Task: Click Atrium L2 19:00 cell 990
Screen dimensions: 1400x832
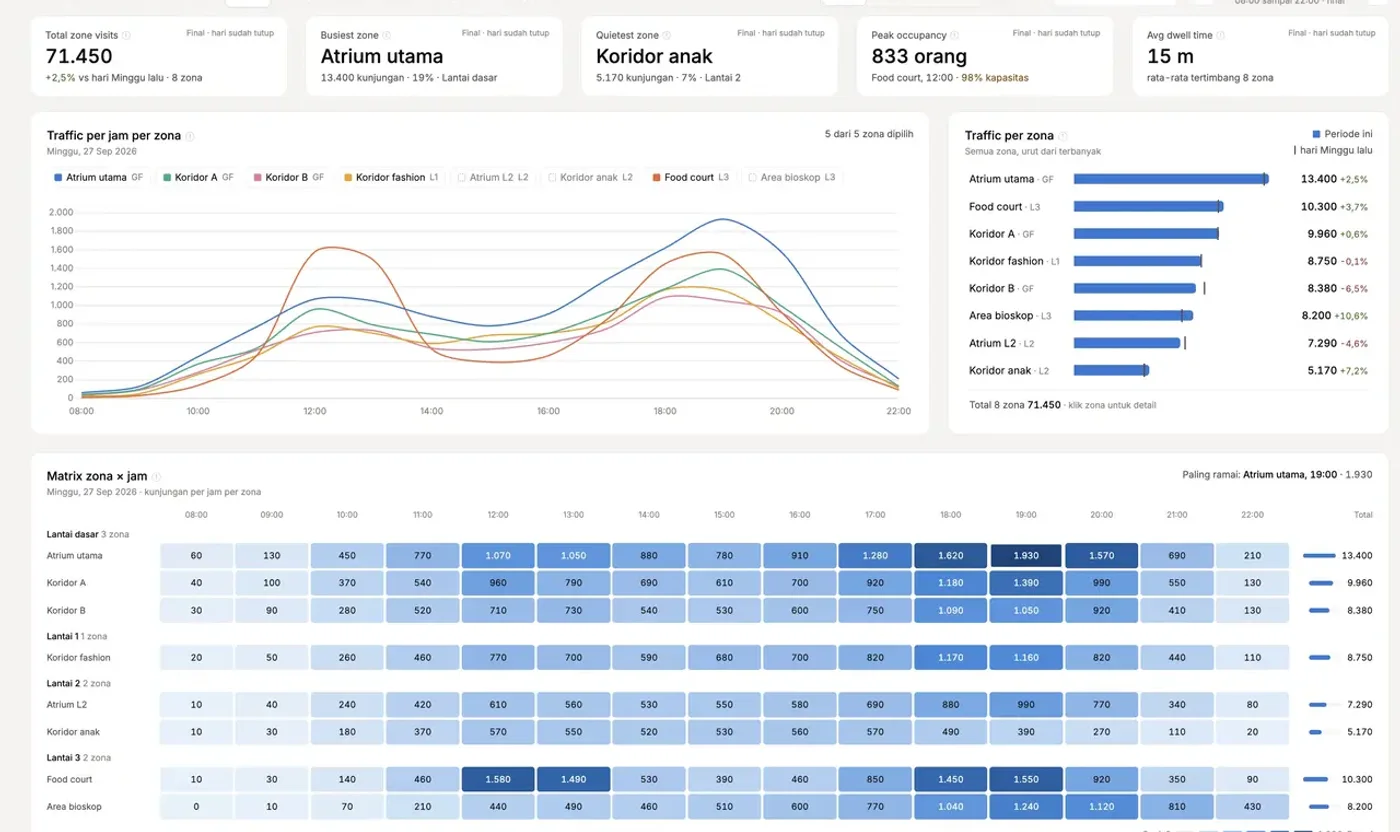Action: 1026,705
